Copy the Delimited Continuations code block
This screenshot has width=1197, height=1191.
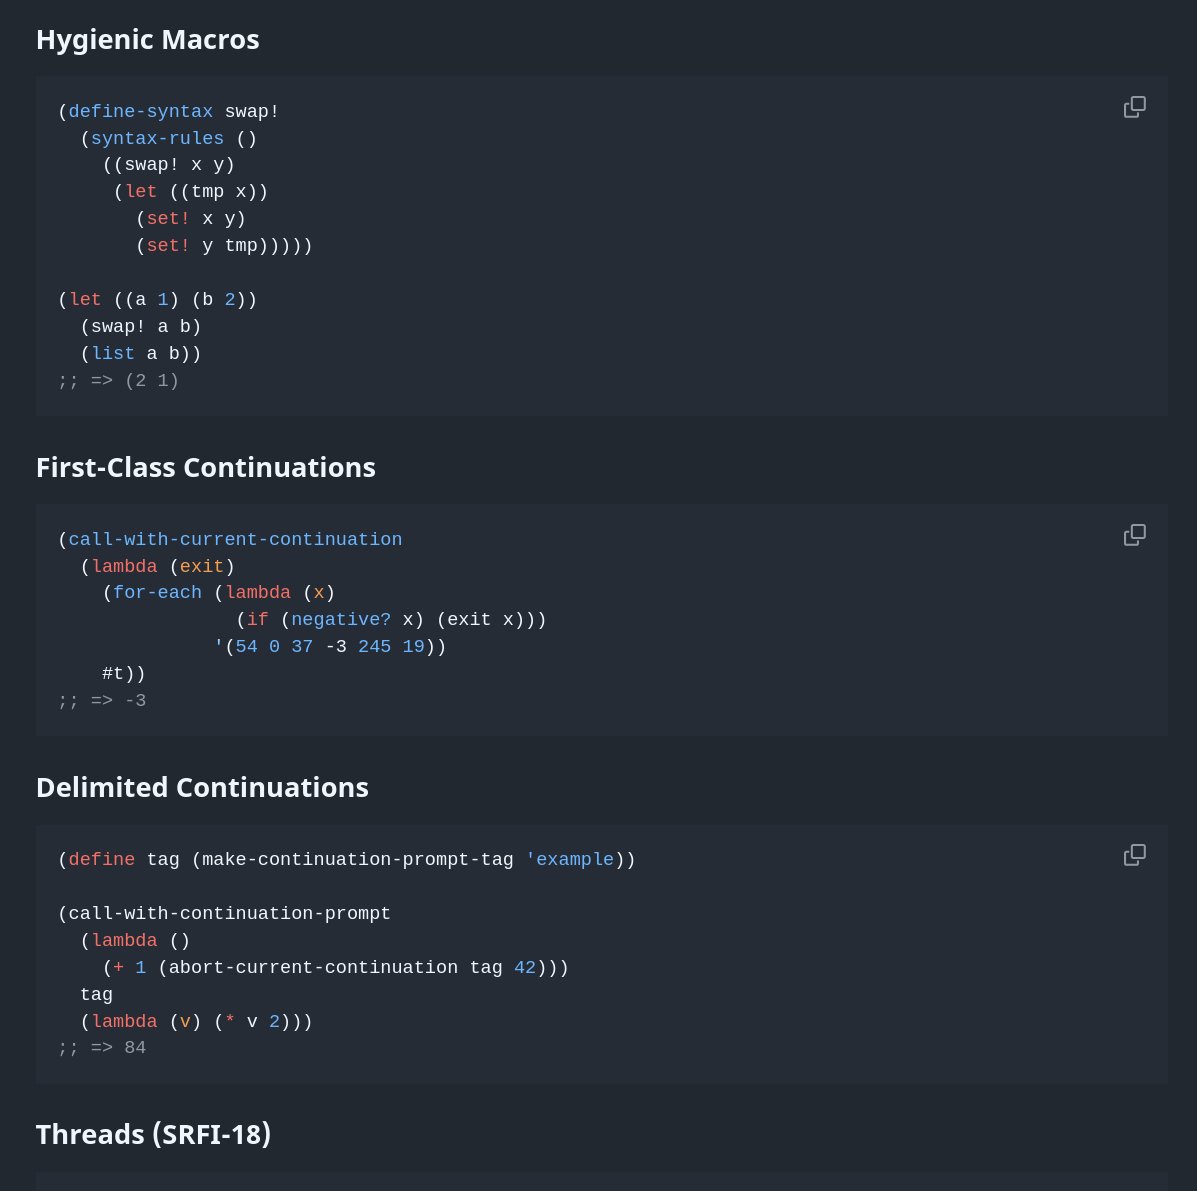point(1134,855)
